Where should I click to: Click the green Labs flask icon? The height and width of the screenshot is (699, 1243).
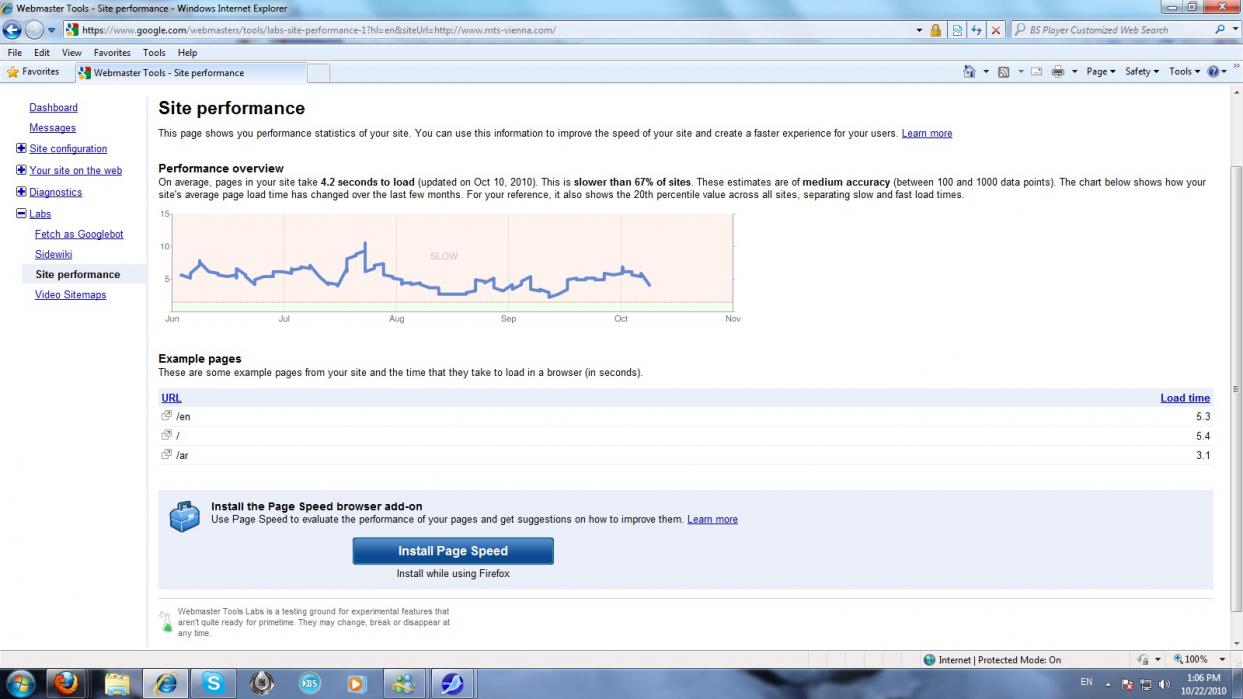click(x=166, y=622)
